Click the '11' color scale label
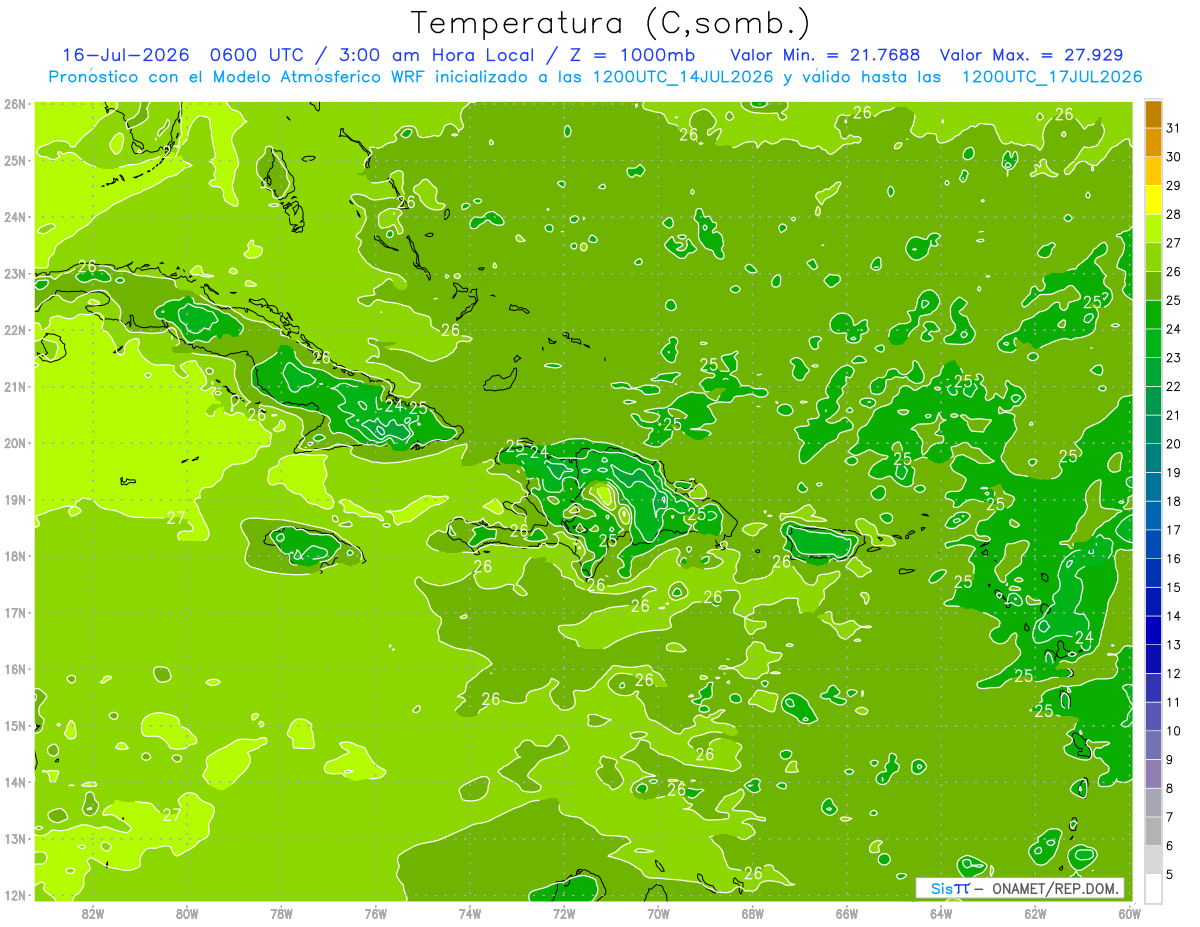Image resolution: width=1200 pixels, height=927 pixels. (1173, 702)
